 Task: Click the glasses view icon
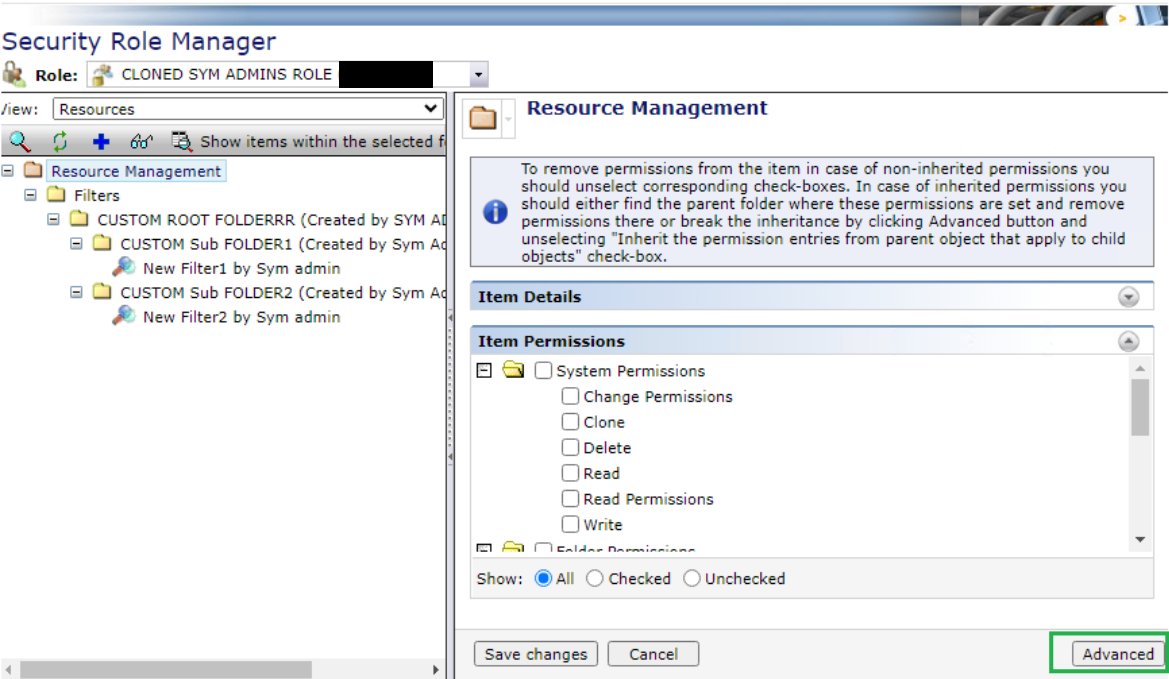point(141,142)
